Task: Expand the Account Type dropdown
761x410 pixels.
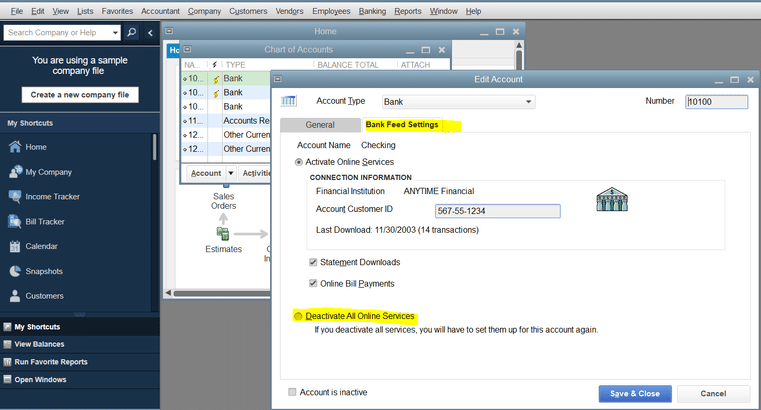Action: click(529, 102)
